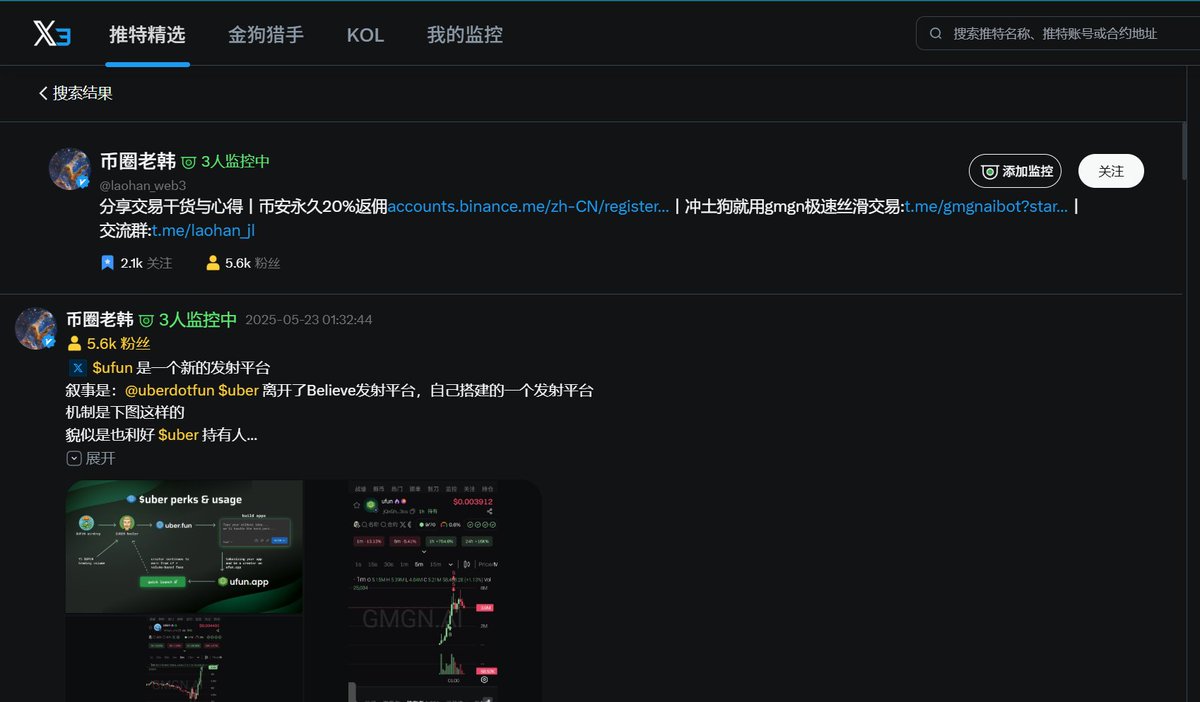Click the tweet timestamp 2025-05-23 01:32:44
This screenshot has height=702, width=1200.
click(309, 320)
